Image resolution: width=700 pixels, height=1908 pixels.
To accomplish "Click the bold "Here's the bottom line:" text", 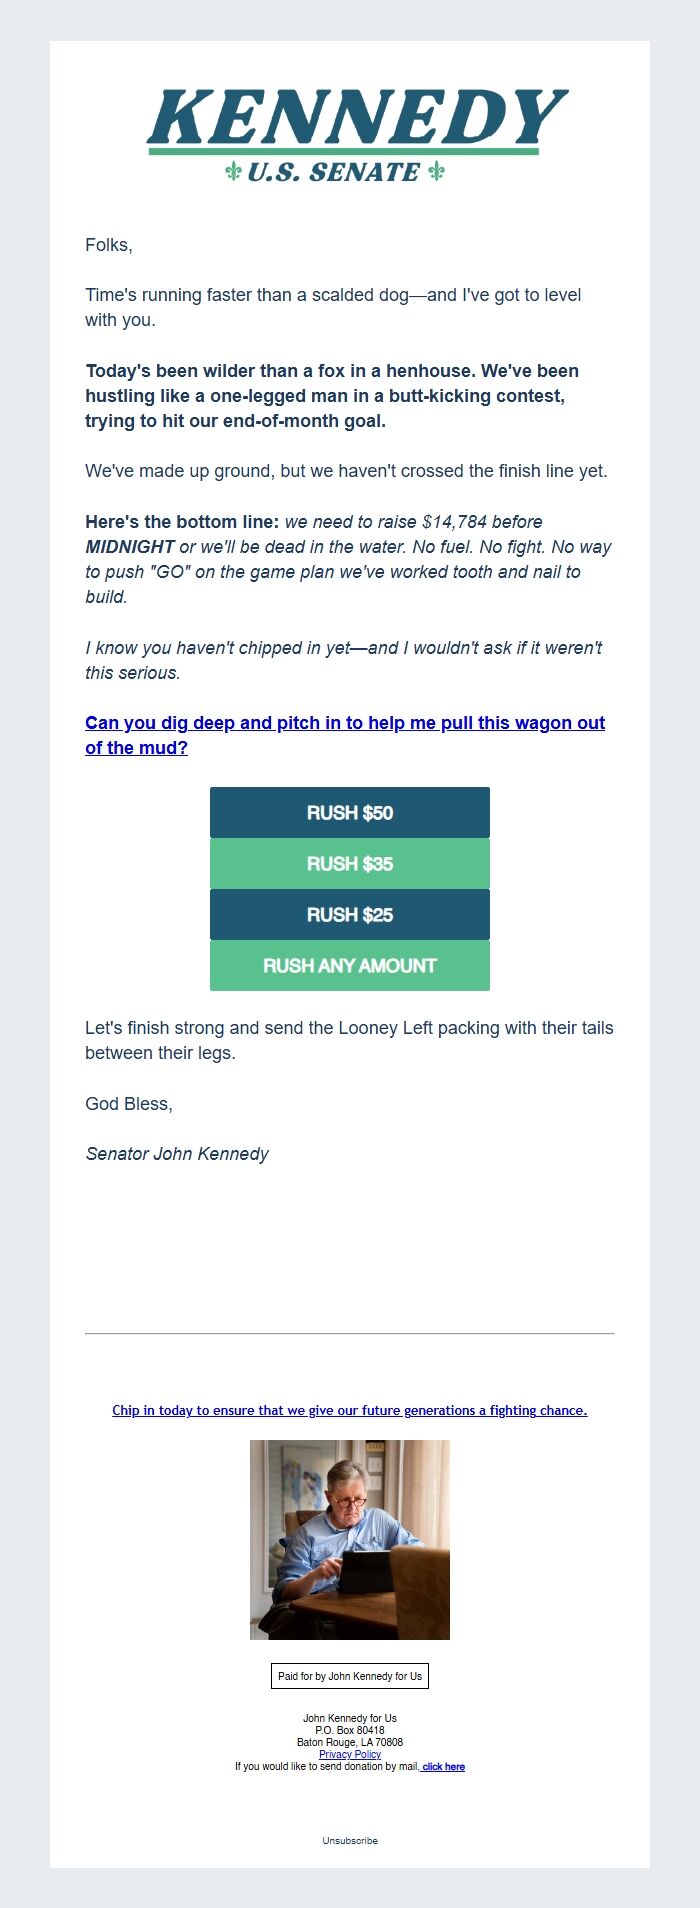I will coord(182,522).
